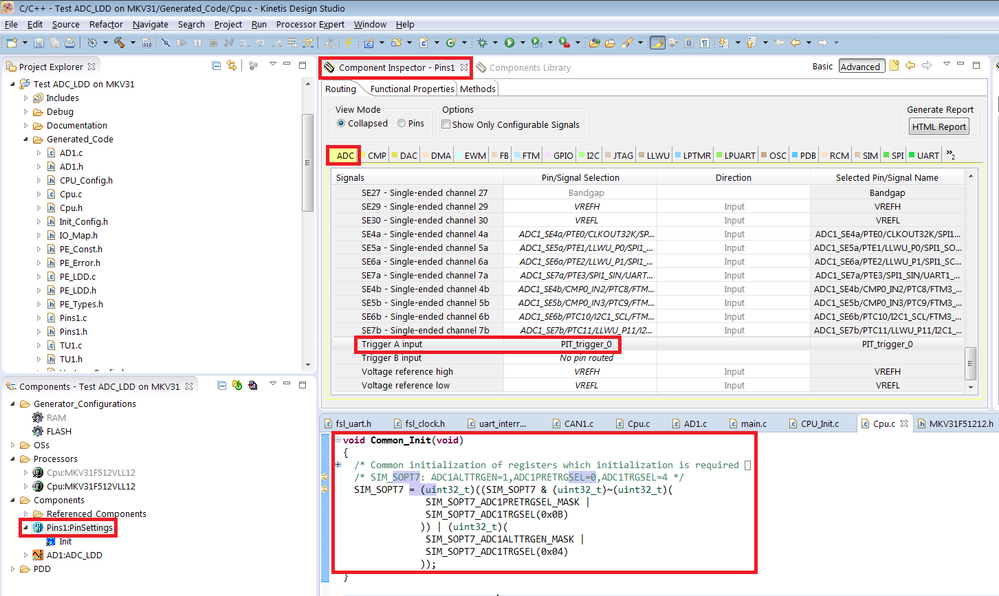The image size is (999, 596).
Task: Select Pins1:PinSettings component
Action: (x=79, y=528)
